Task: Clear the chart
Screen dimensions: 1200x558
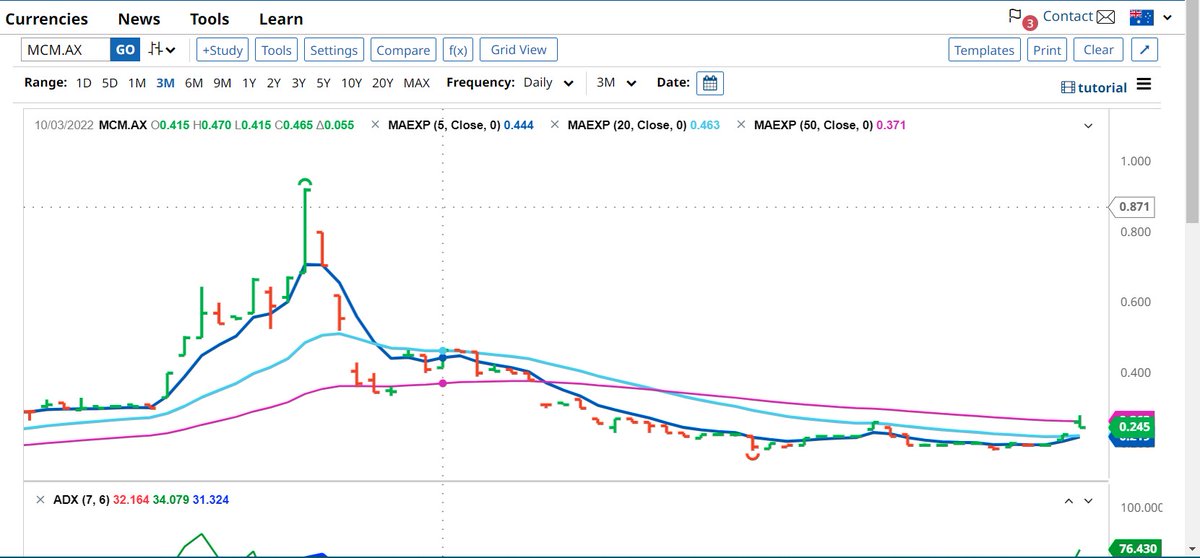Action: coord(1098,50)
